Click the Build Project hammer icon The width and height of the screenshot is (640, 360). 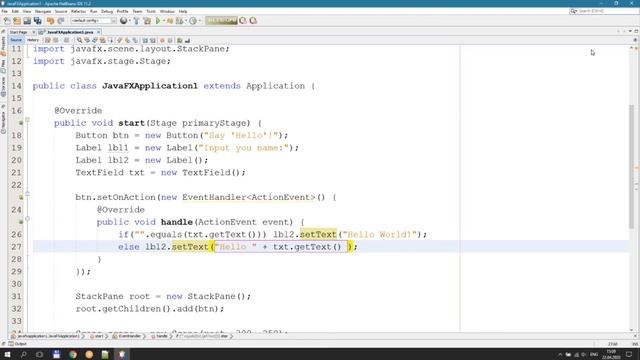point(136,20)
